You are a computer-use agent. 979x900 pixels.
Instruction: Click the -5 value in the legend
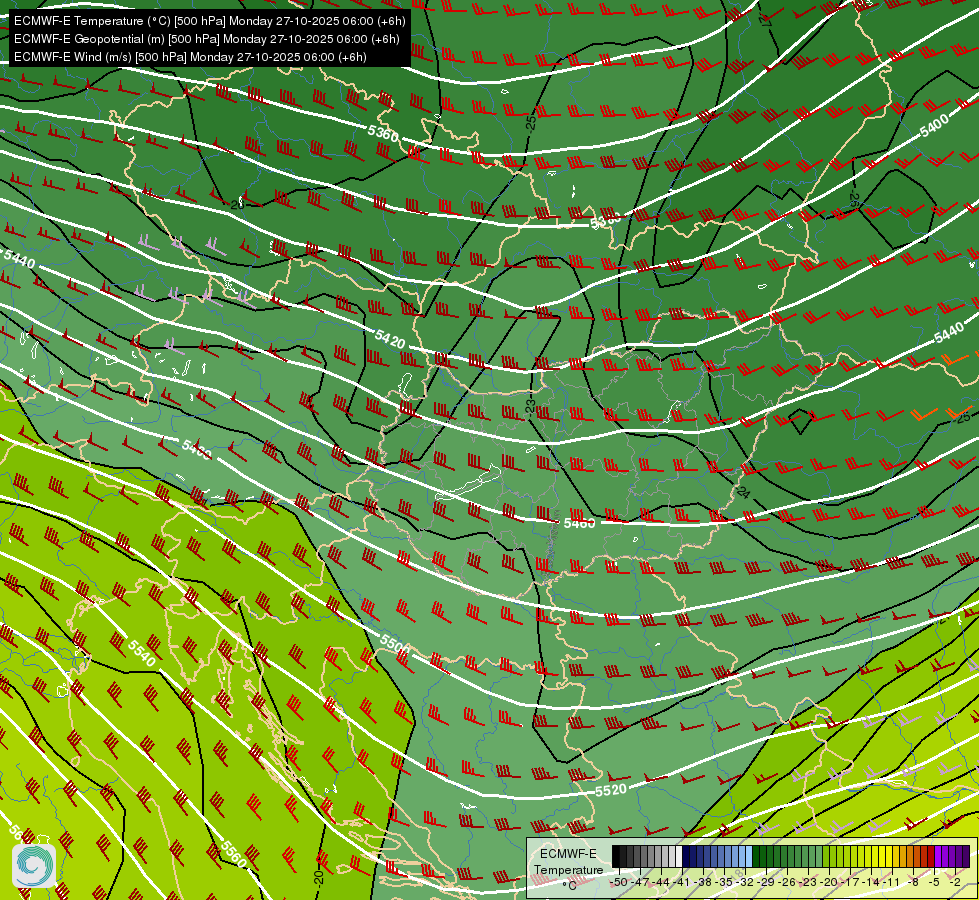pos(934,883)
